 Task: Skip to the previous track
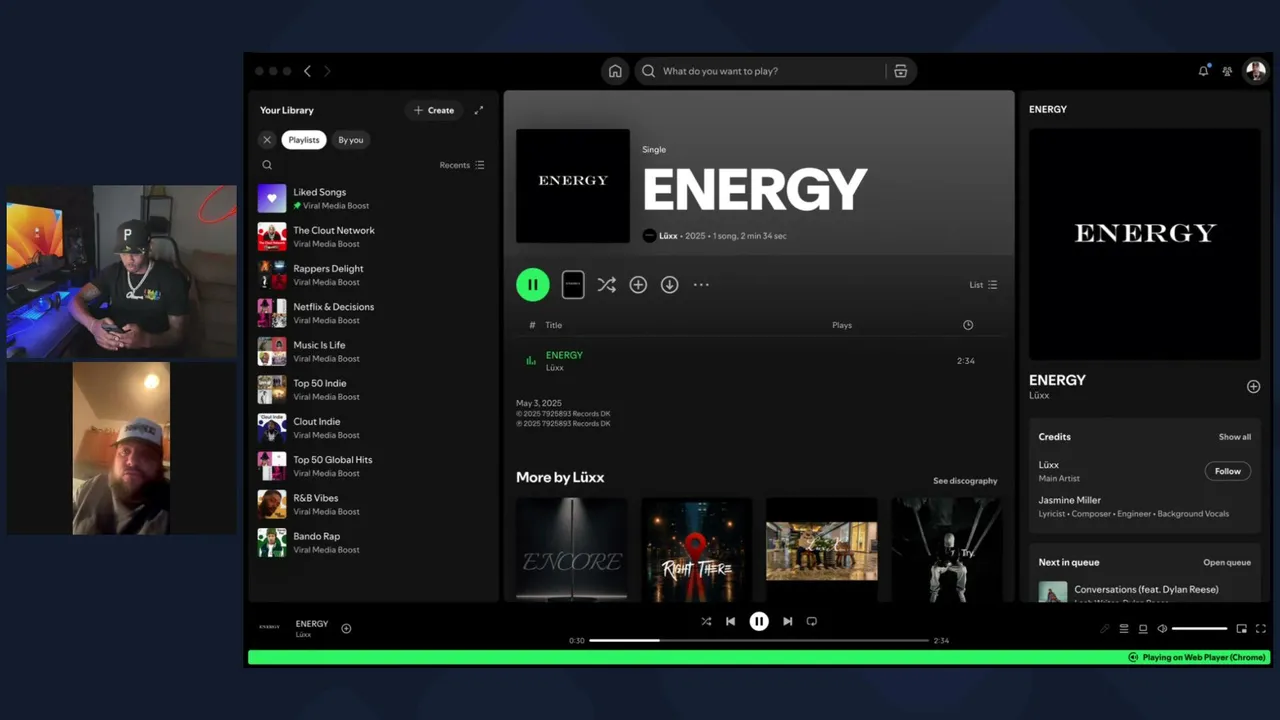(x=730, y=621)
